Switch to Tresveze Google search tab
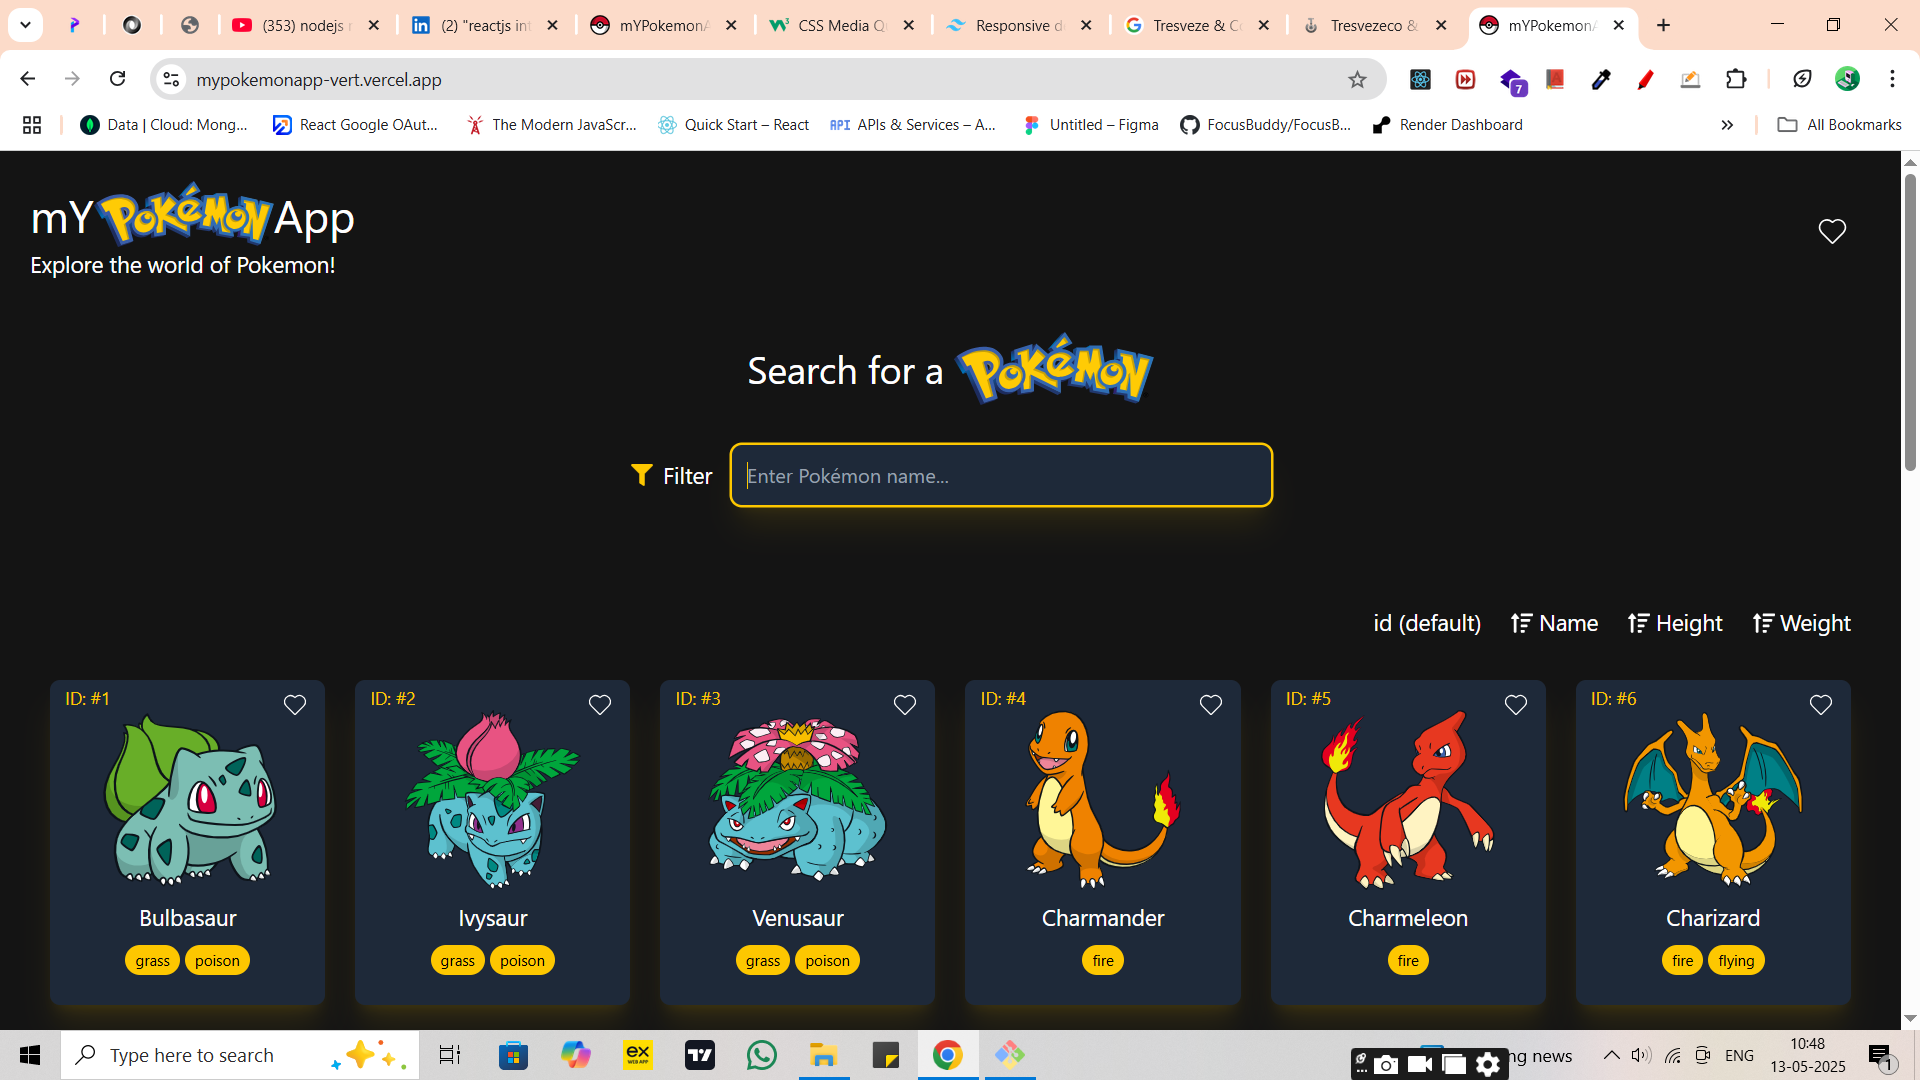Viewport: 1920px width, 1080px height. pyautogui.click(x=1196, y=25)
